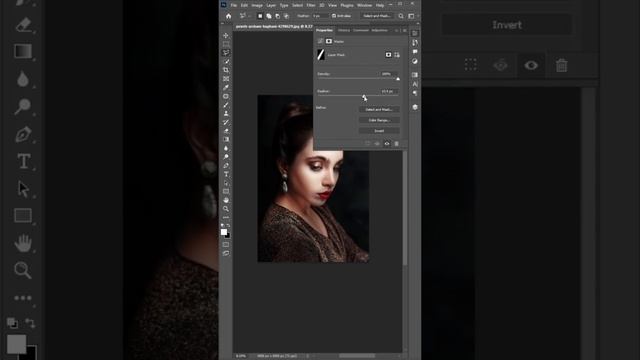Switch to the Adjustments tab

point(379,30)
